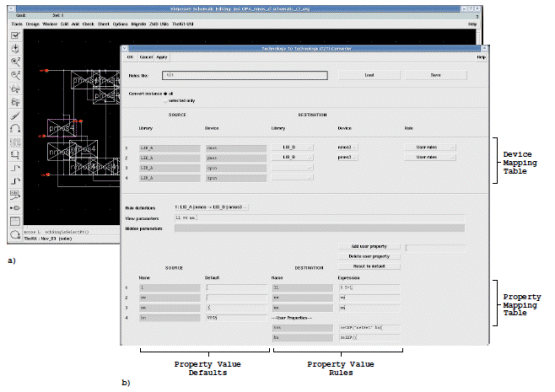Select the narrow Wire tool icon

point(15,168)
